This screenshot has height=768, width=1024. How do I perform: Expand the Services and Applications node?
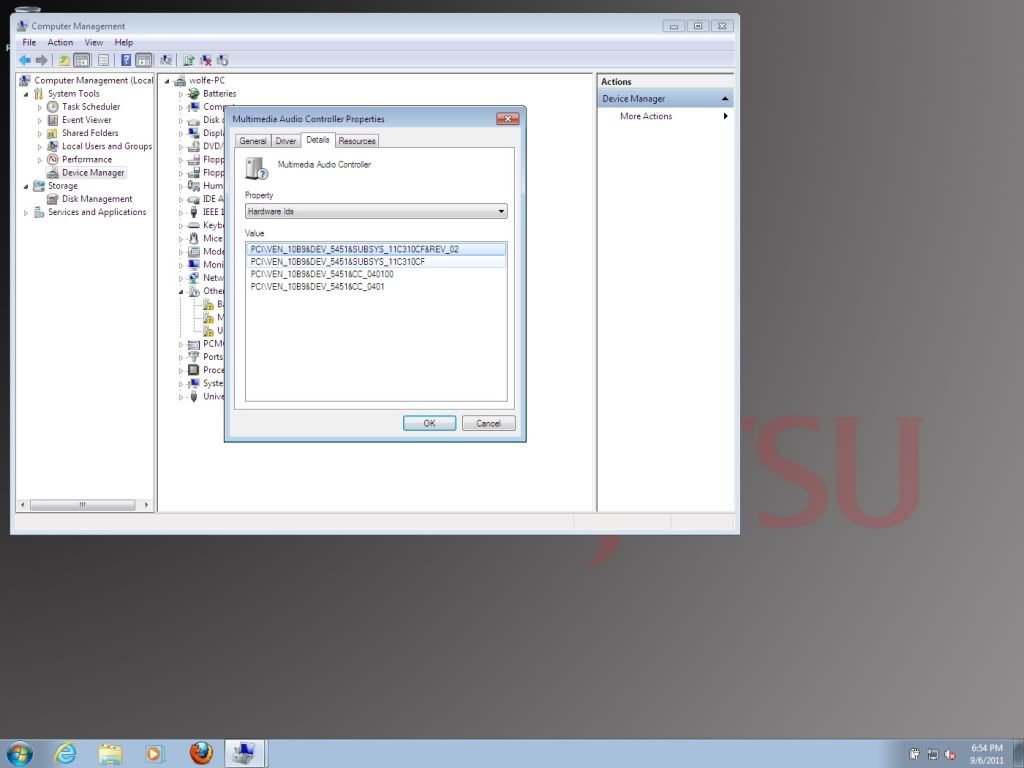click(27, 212)
